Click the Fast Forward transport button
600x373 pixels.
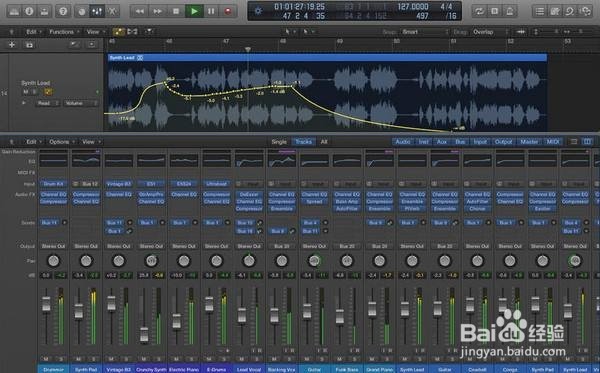[157, 11]
